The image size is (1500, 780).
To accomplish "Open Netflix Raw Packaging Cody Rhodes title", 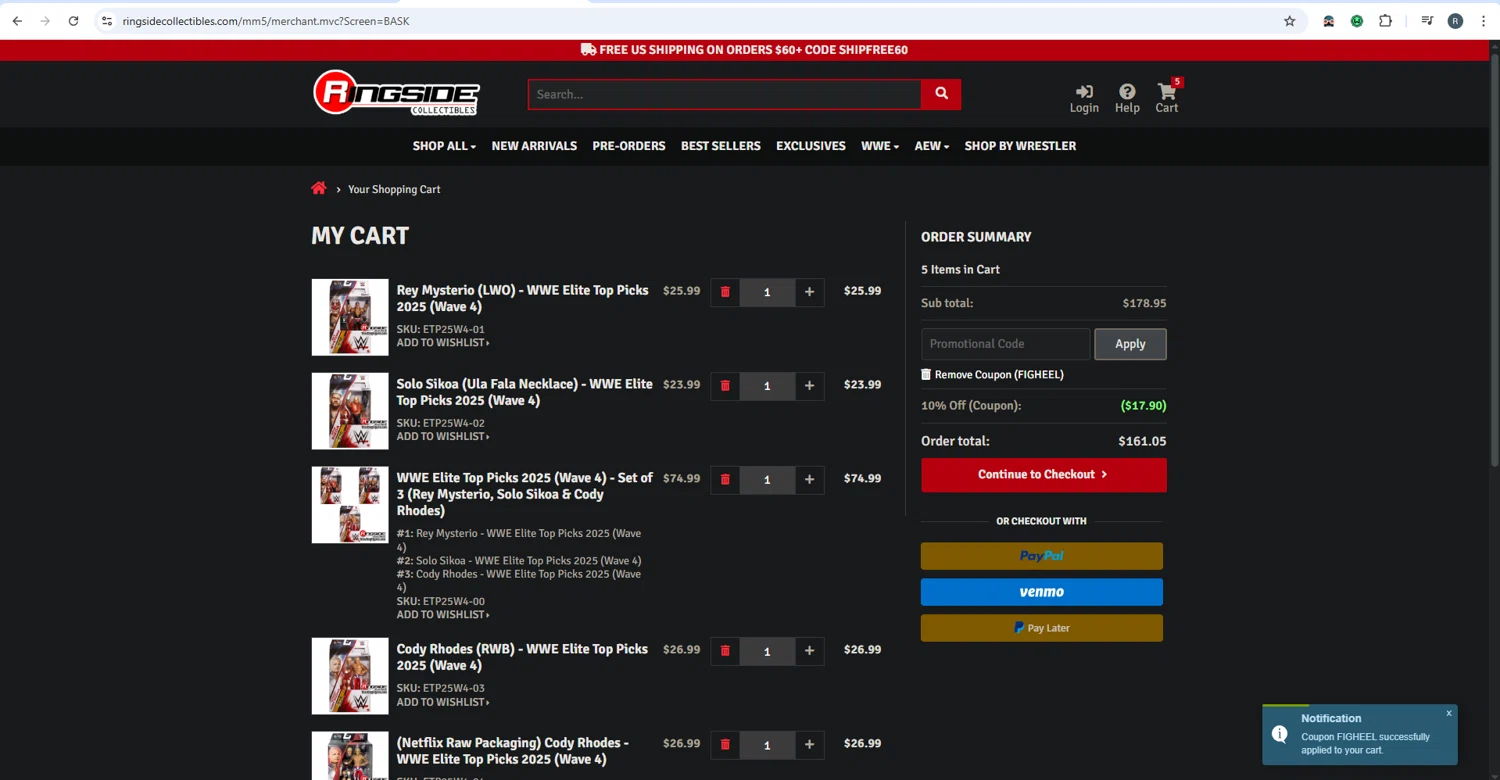I will tap(512, 751).
